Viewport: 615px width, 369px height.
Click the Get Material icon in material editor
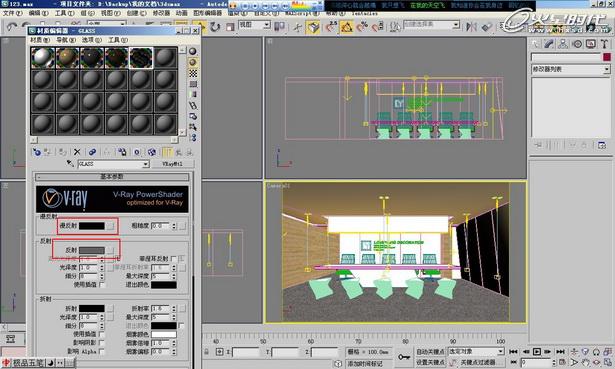[x=37, y=152]
